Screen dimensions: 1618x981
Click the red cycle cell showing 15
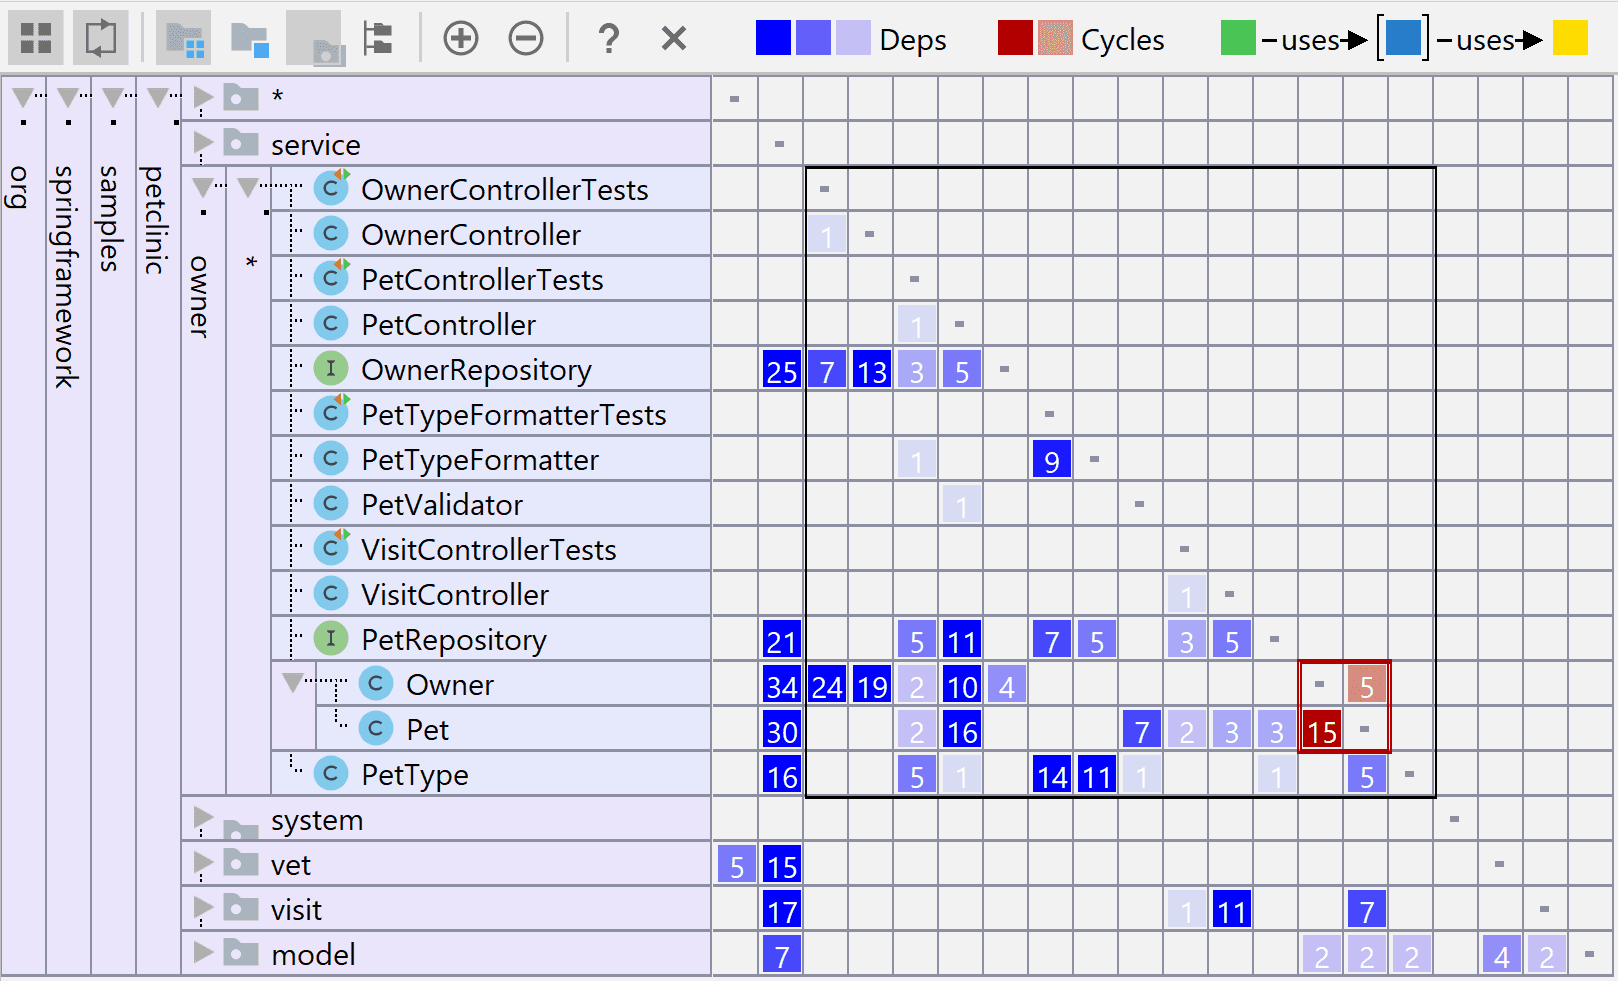[x=1321, y=731]
